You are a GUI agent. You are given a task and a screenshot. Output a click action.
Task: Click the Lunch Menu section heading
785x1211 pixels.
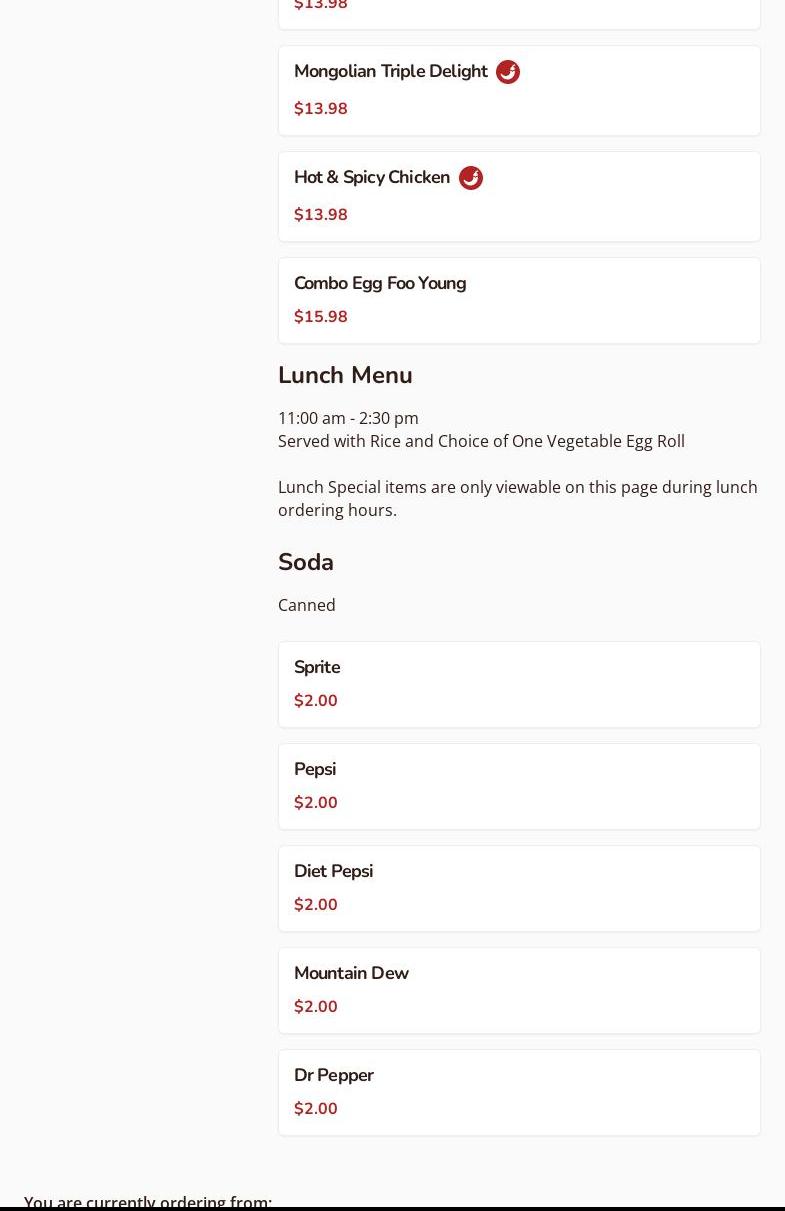[x=345, y=375]
